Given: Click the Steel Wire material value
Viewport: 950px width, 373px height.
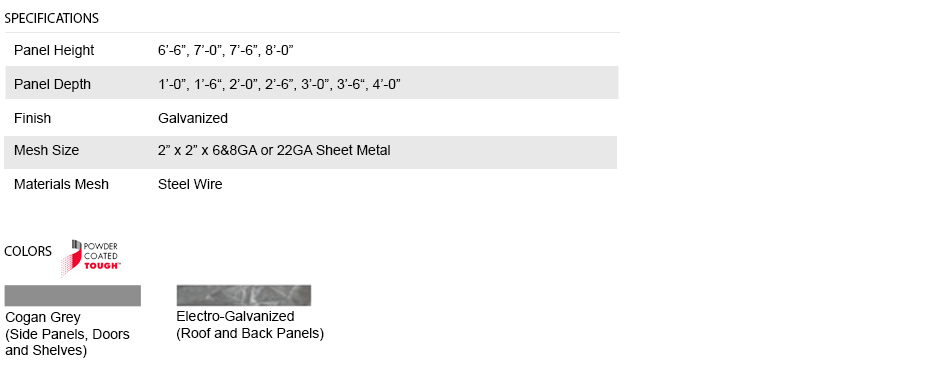Looking at the screenshot, I should click(190, 184).
